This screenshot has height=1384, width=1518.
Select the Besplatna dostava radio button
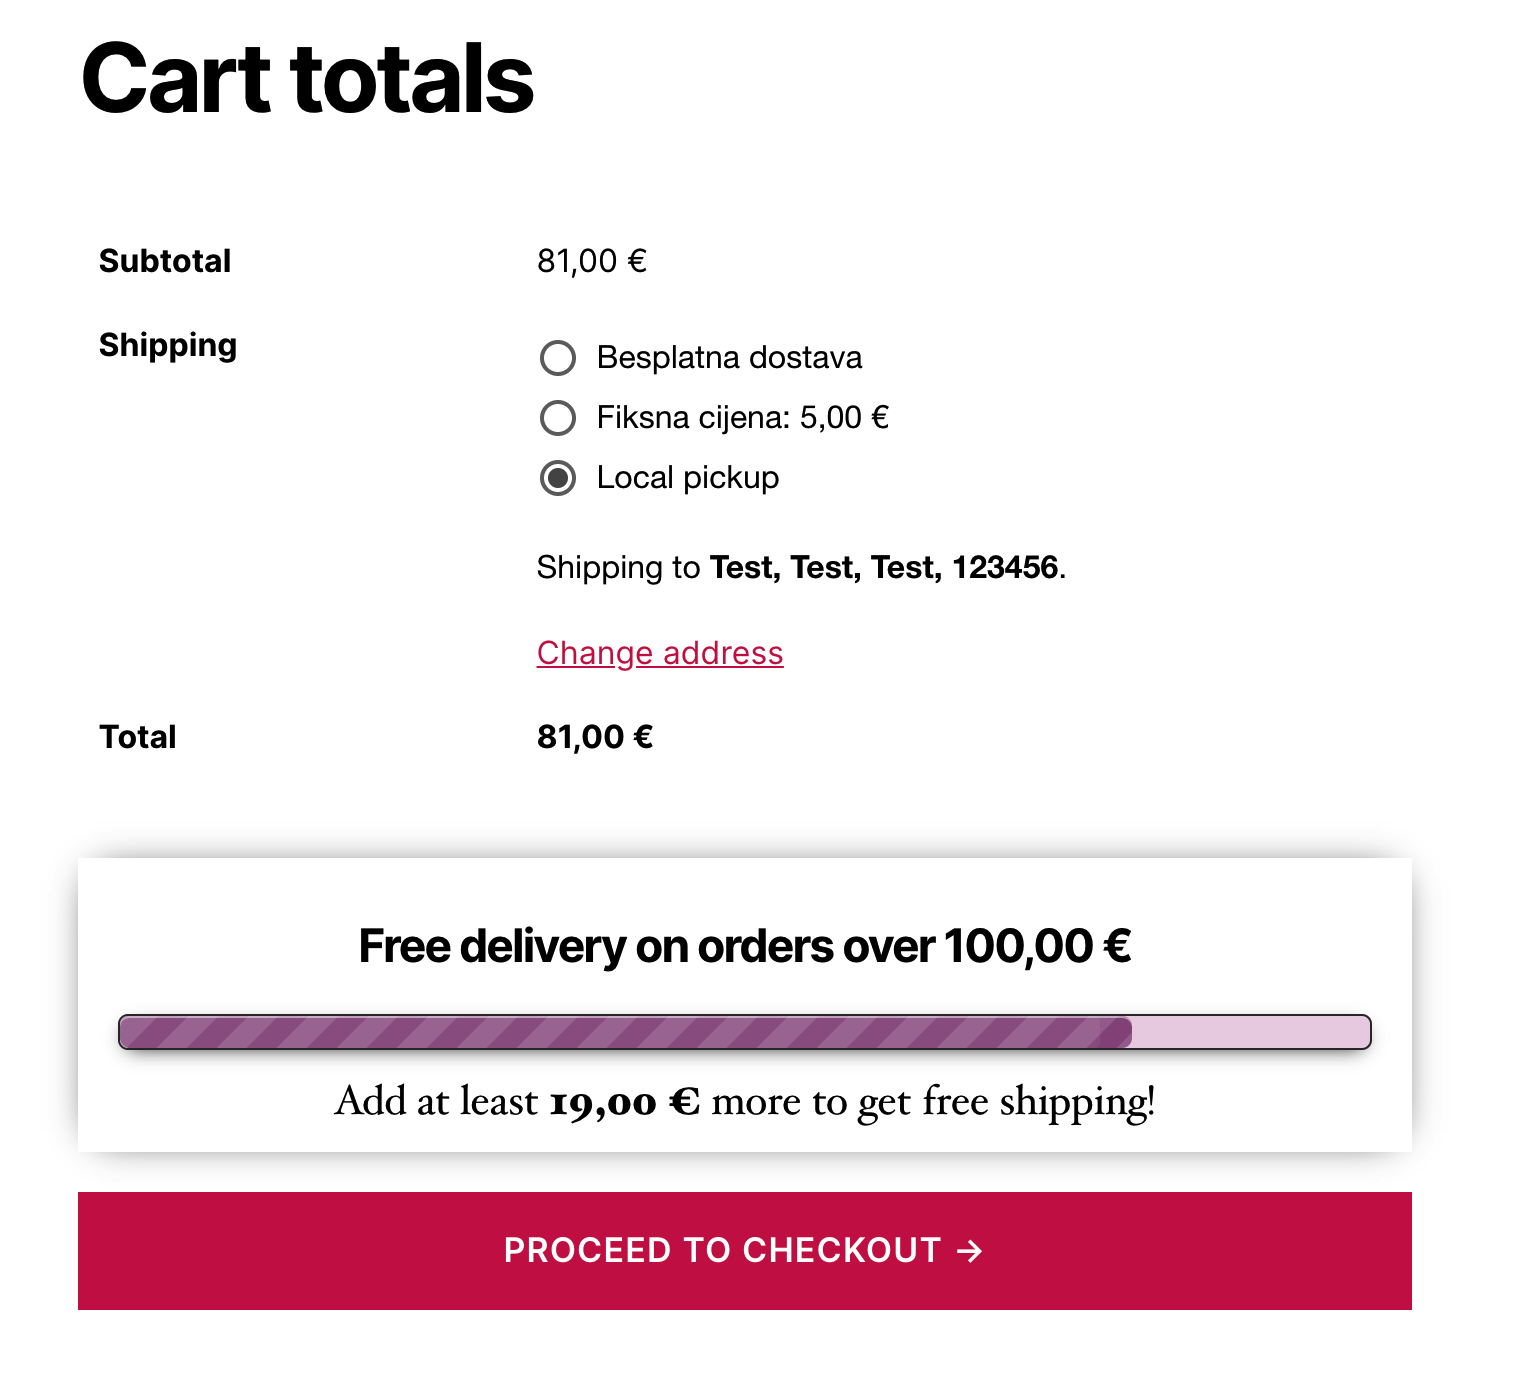558,358
